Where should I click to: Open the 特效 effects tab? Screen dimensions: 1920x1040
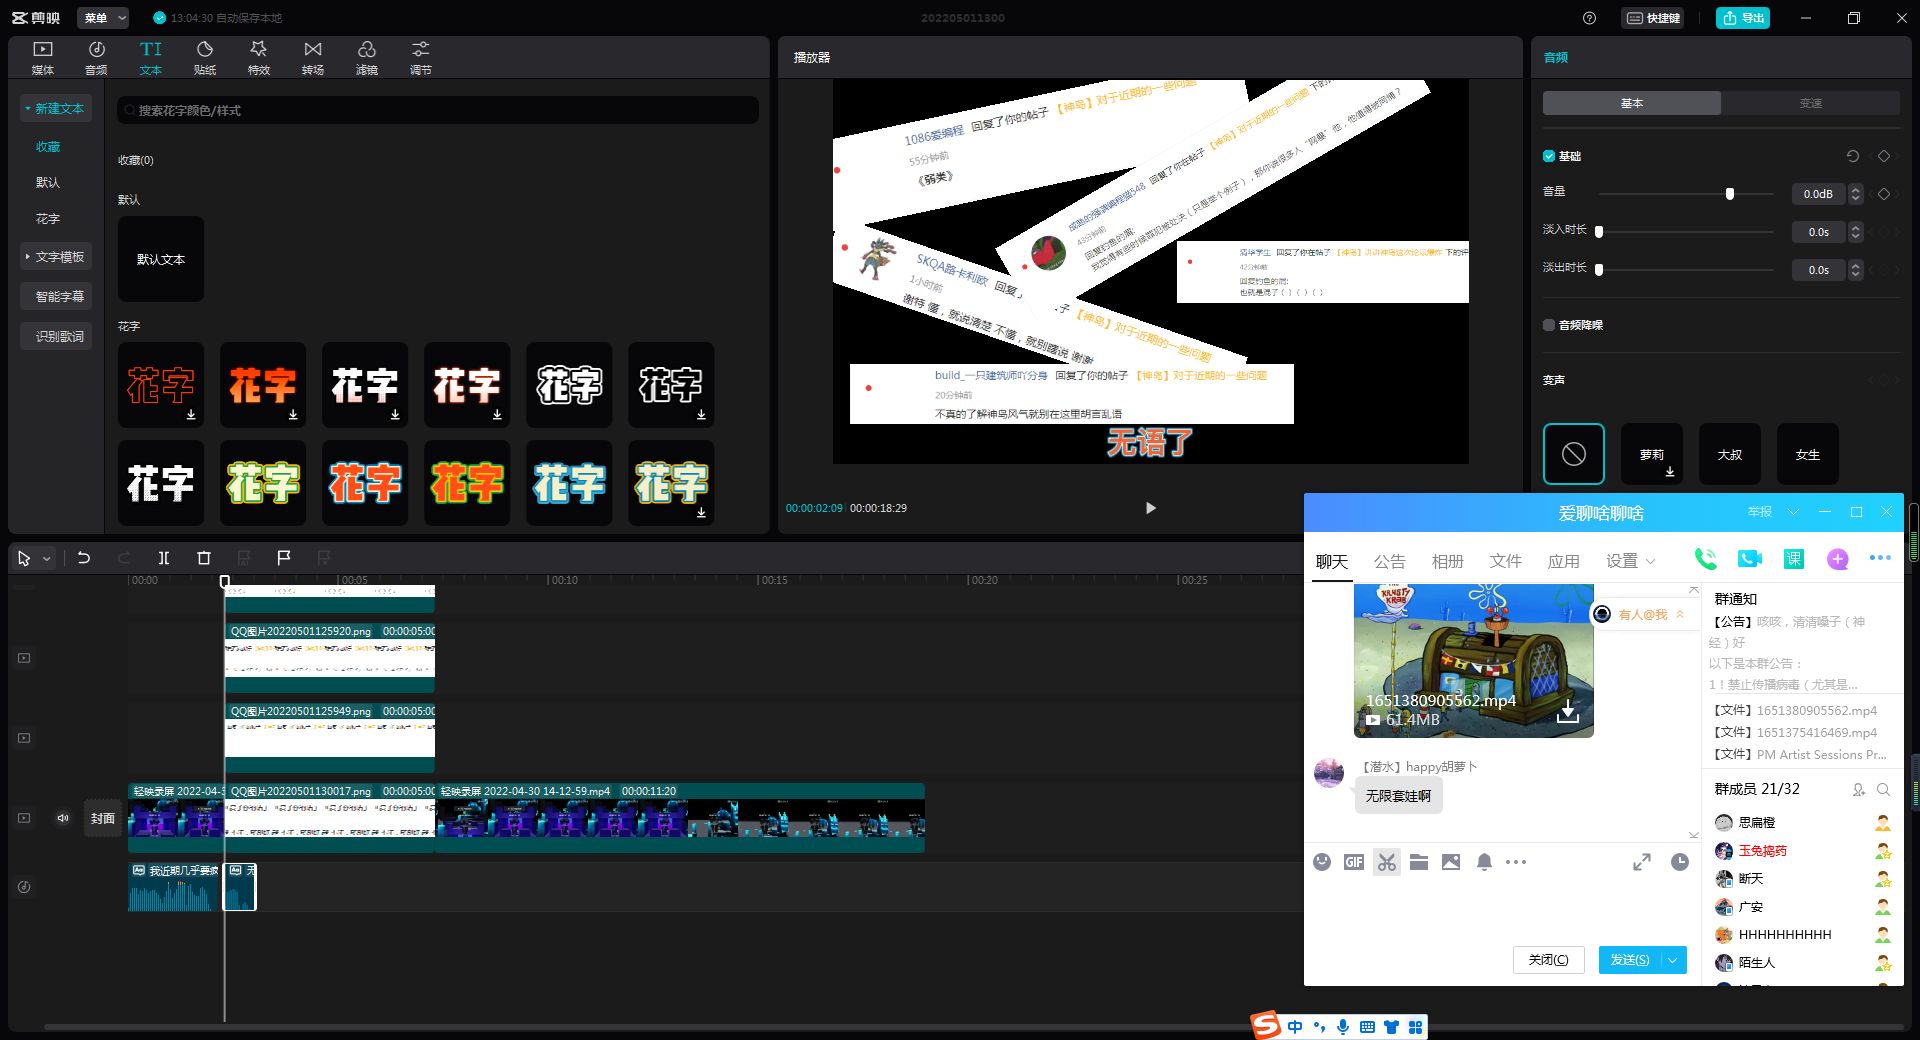tap(259, 58)
